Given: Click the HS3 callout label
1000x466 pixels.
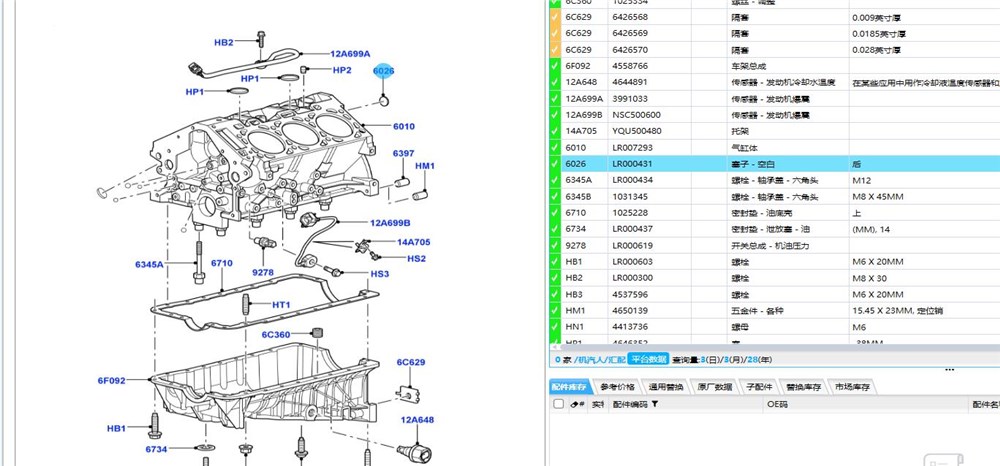Looking at the screenshot, I should (379, 274).
